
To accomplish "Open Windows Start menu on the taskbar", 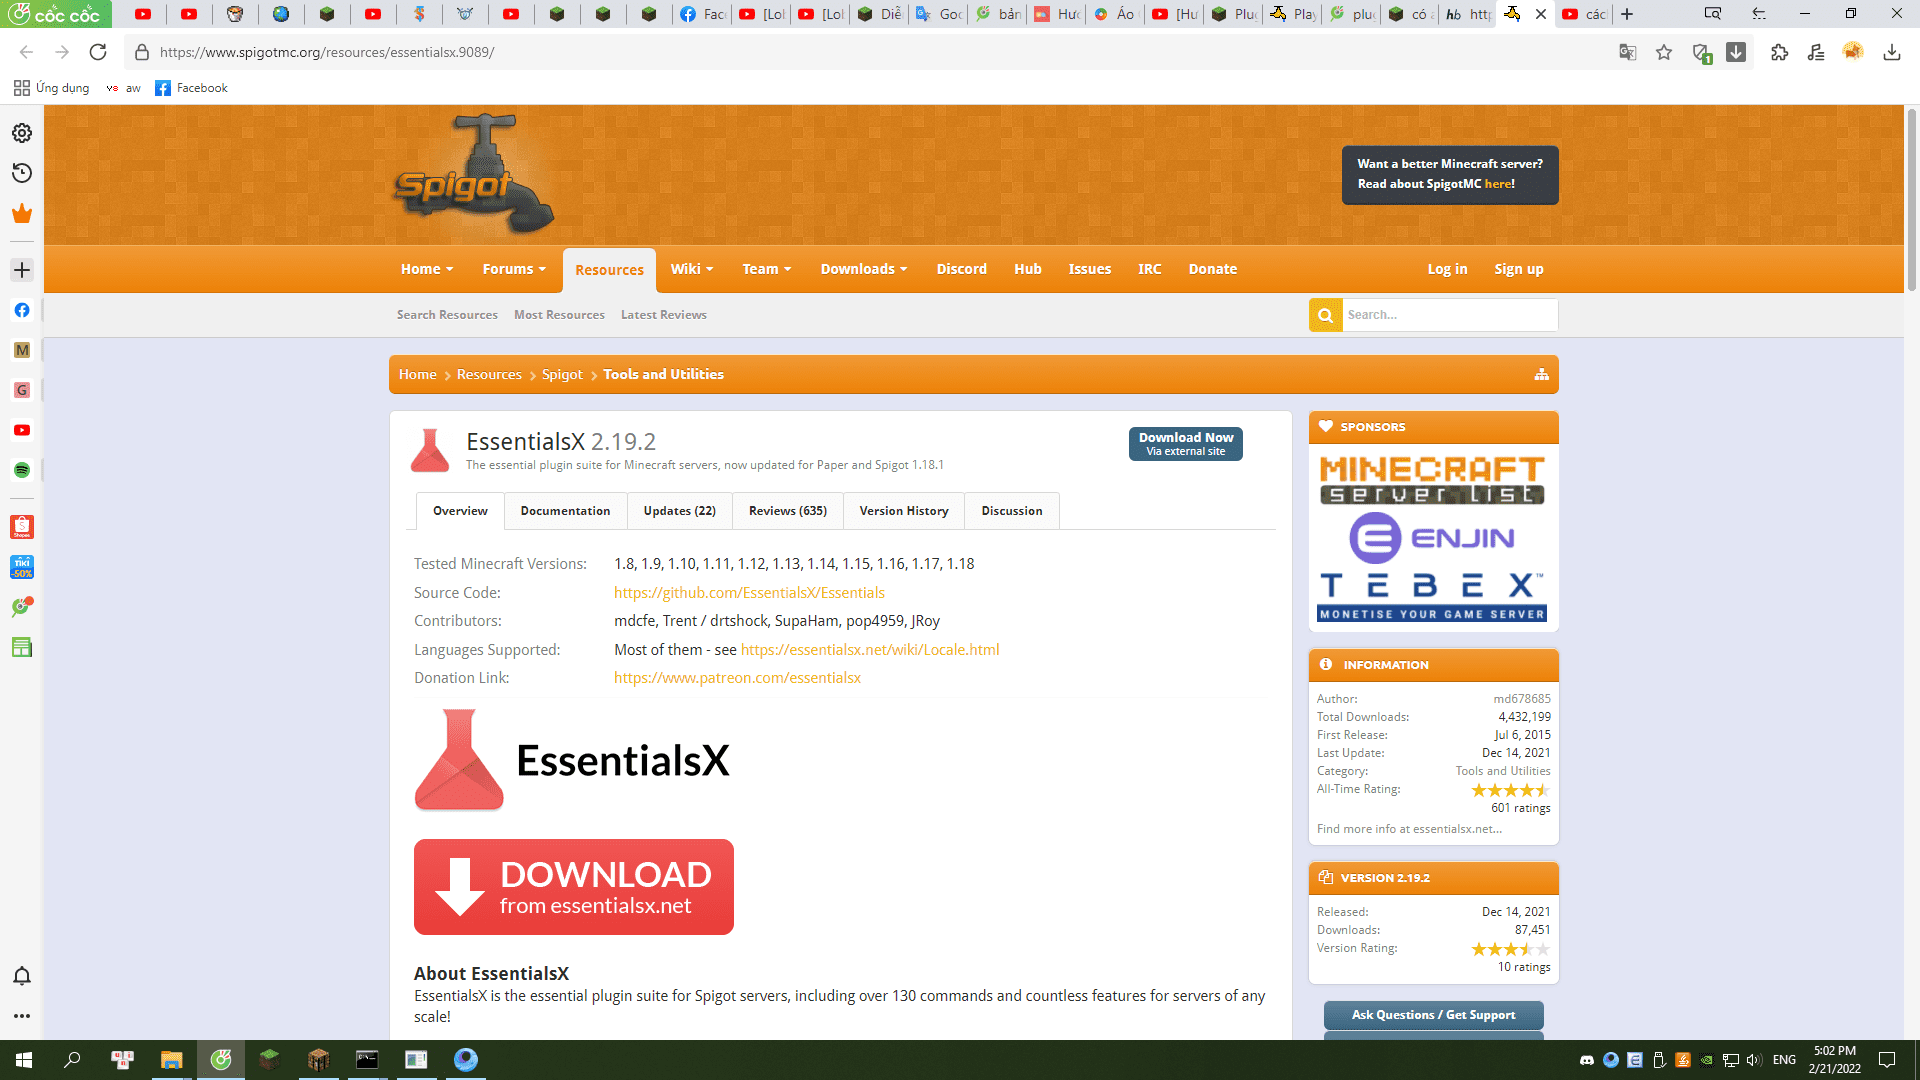I will [x=24, y=1060].
